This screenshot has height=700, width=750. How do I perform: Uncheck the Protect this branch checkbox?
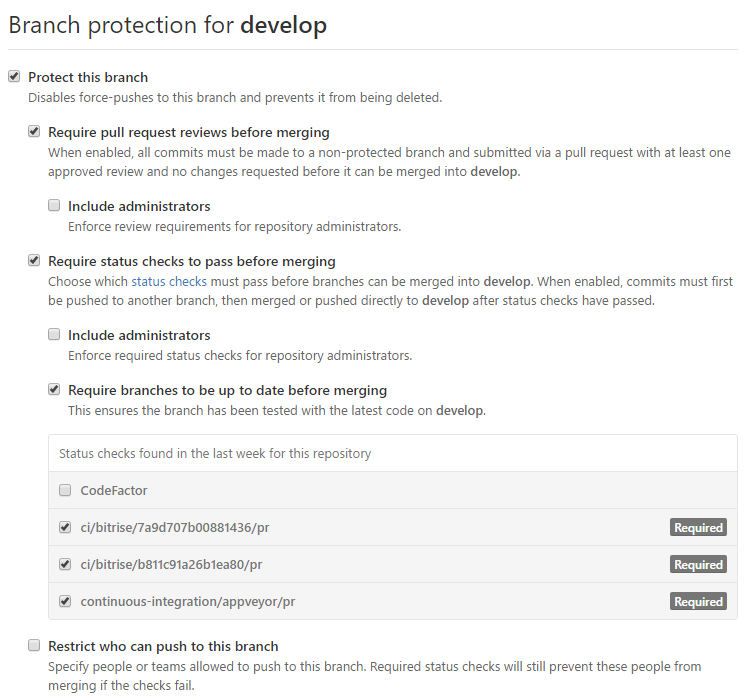point(14,76)
